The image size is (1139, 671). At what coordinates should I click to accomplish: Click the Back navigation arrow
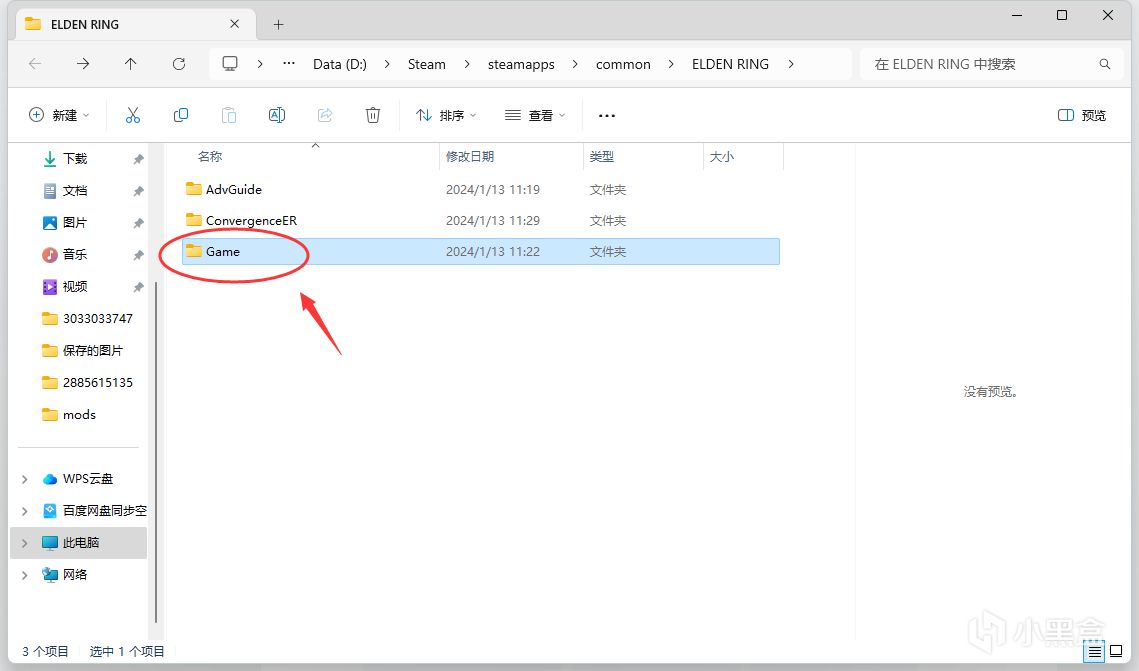(x=35, y=64)
